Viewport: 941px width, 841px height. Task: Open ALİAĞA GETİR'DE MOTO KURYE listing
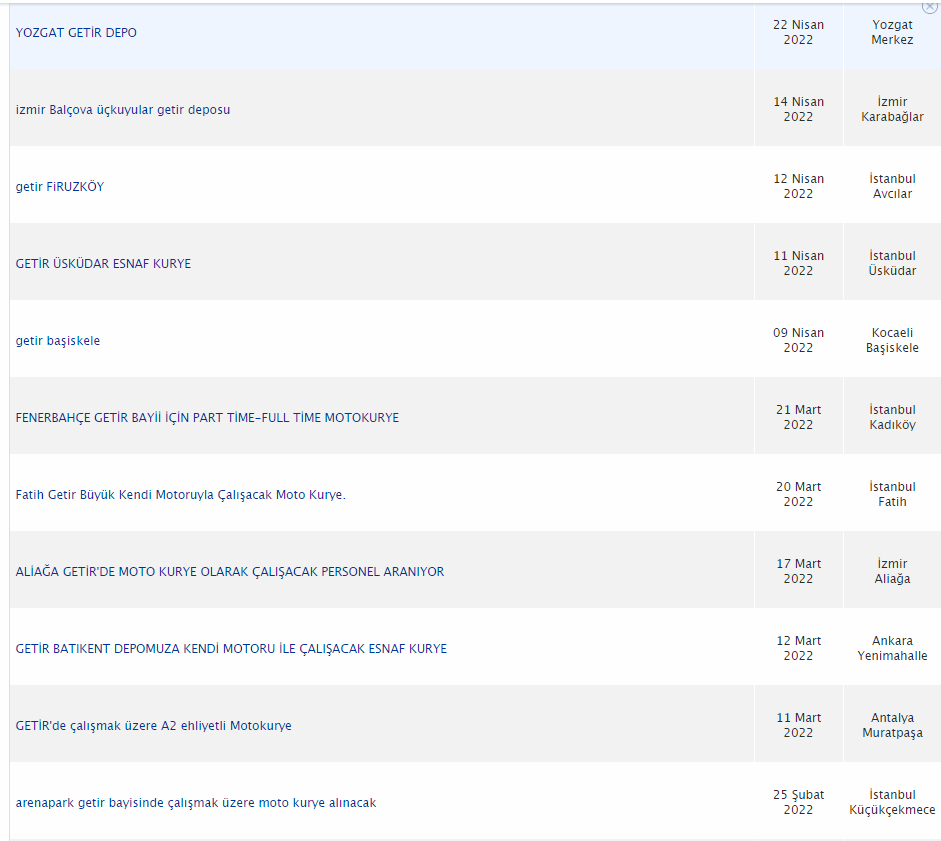(x=230, y=571)
